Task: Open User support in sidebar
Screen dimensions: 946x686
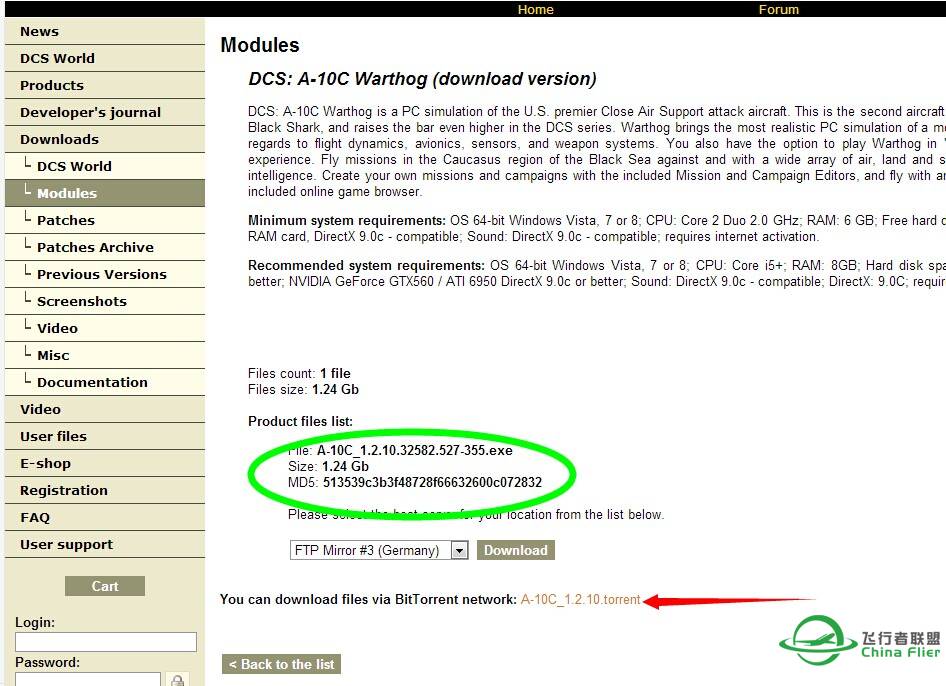Action: tap(104, 544)
